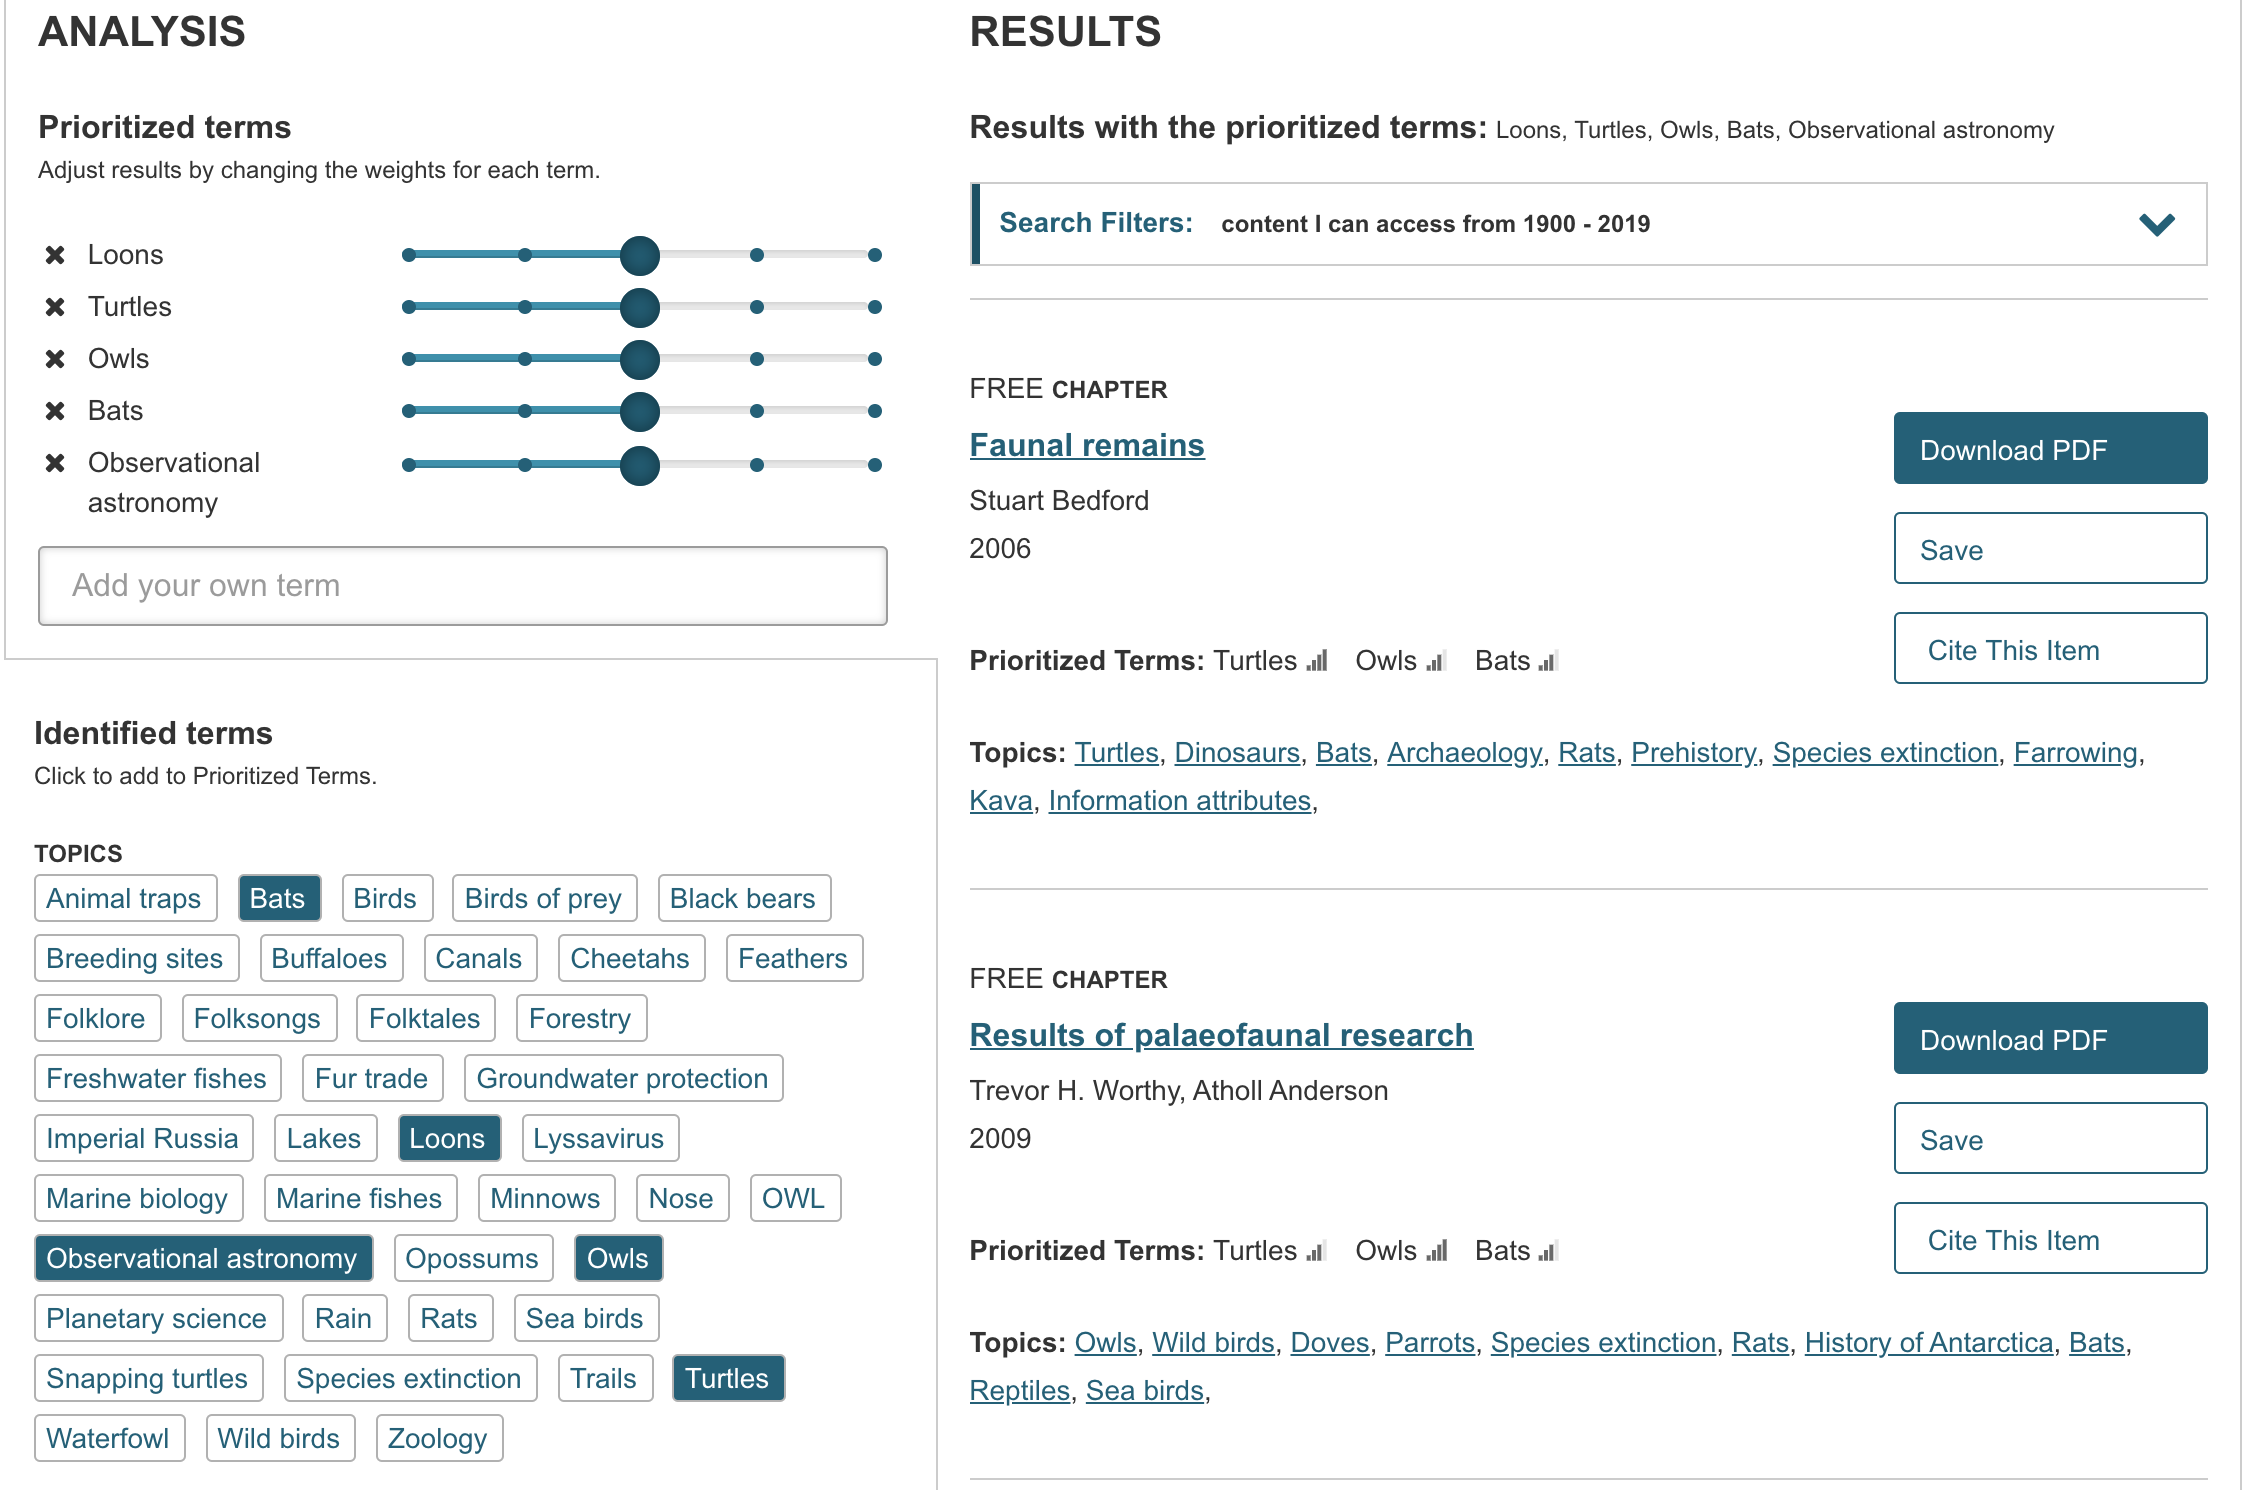The width and height of the screenshot is (2248, 1490).
Task: Deselect the Observational astronomy topic tag
Action: click(x=203, y=1258)
